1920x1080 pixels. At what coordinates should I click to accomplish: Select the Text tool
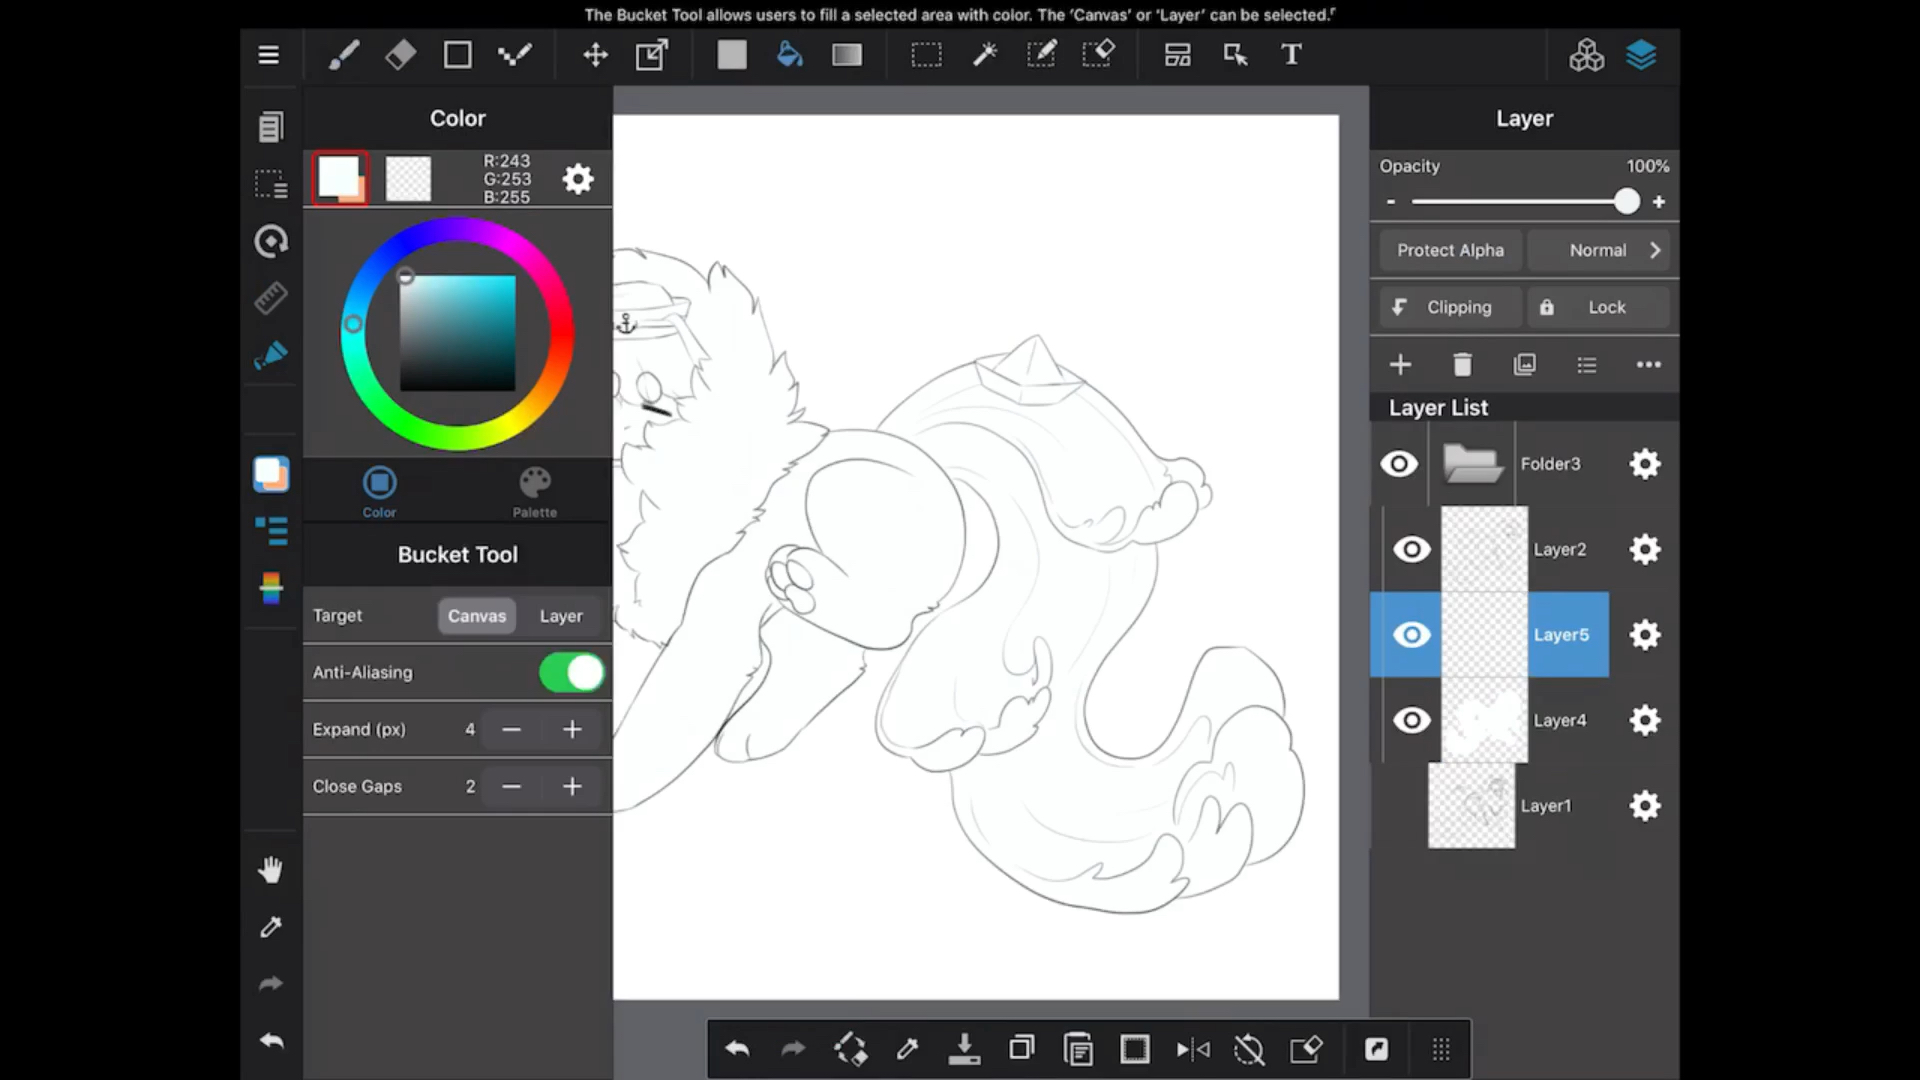point(1291,55)
